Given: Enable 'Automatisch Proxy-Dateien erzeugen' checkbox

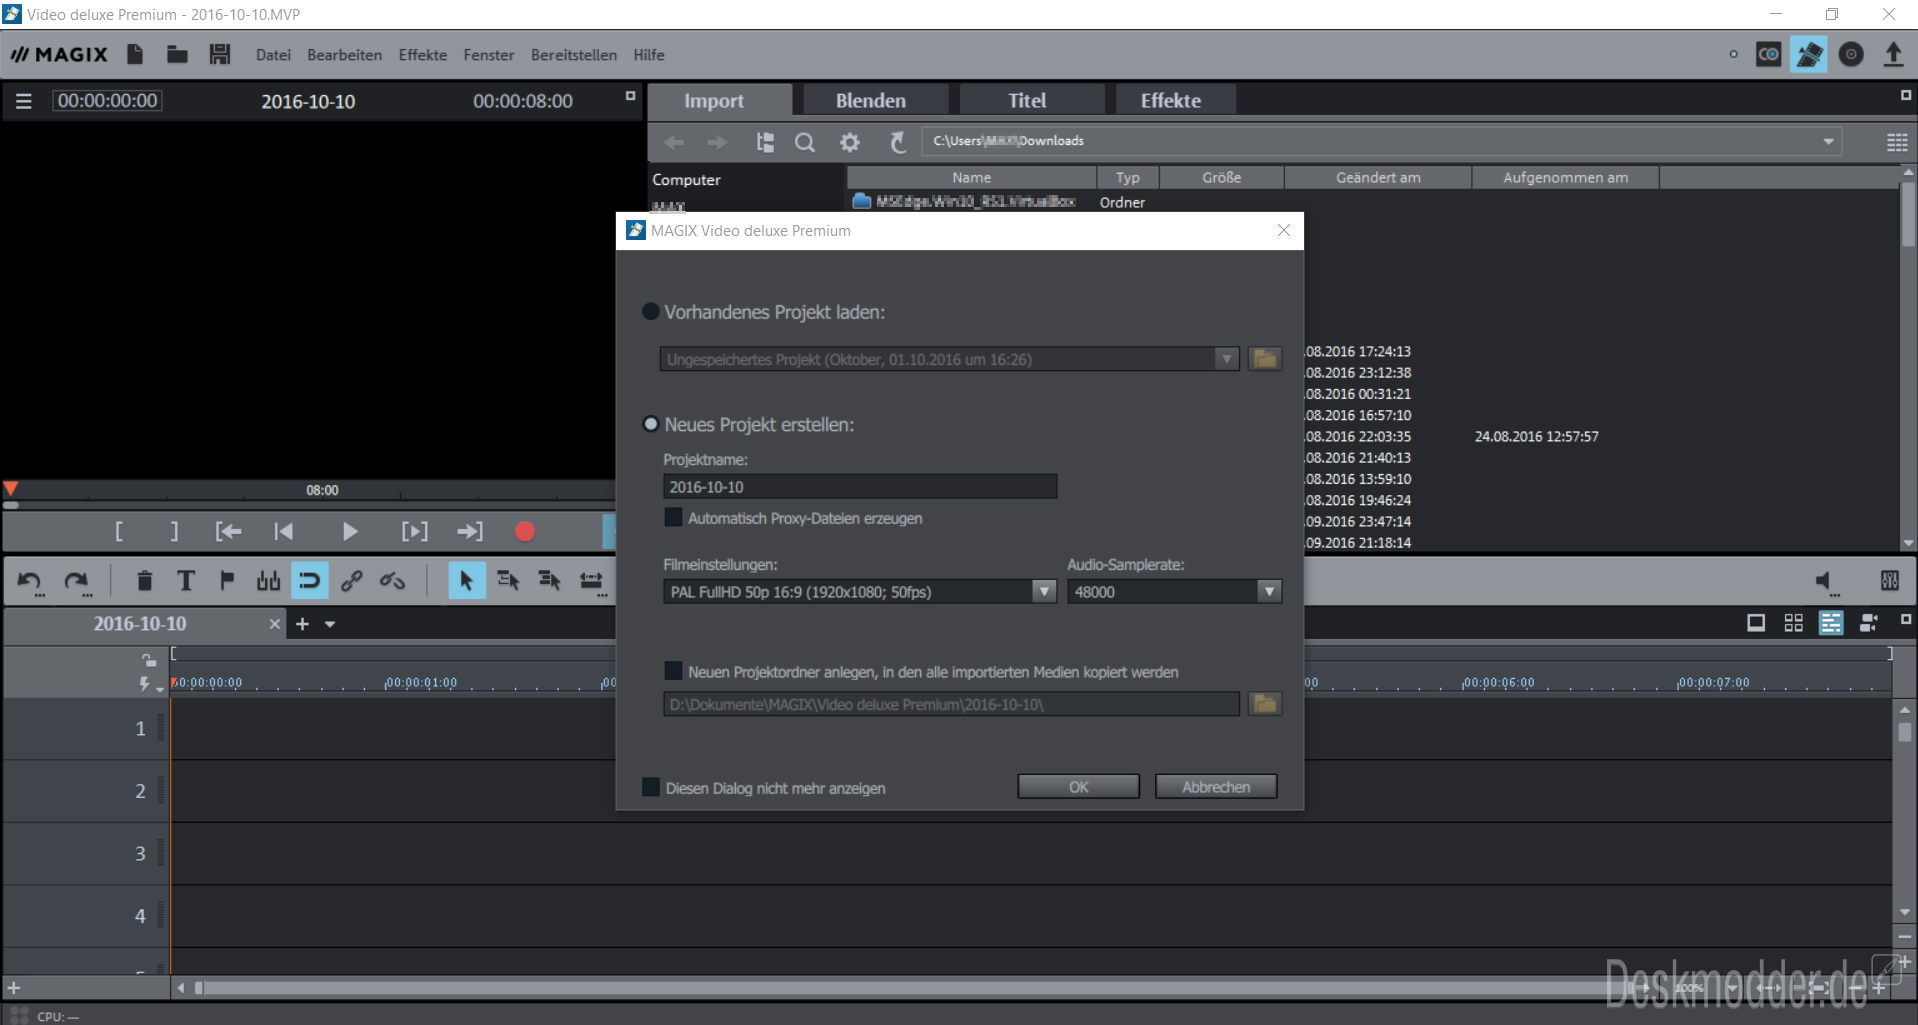Looking at the screenshot, I should pos(673,518).
